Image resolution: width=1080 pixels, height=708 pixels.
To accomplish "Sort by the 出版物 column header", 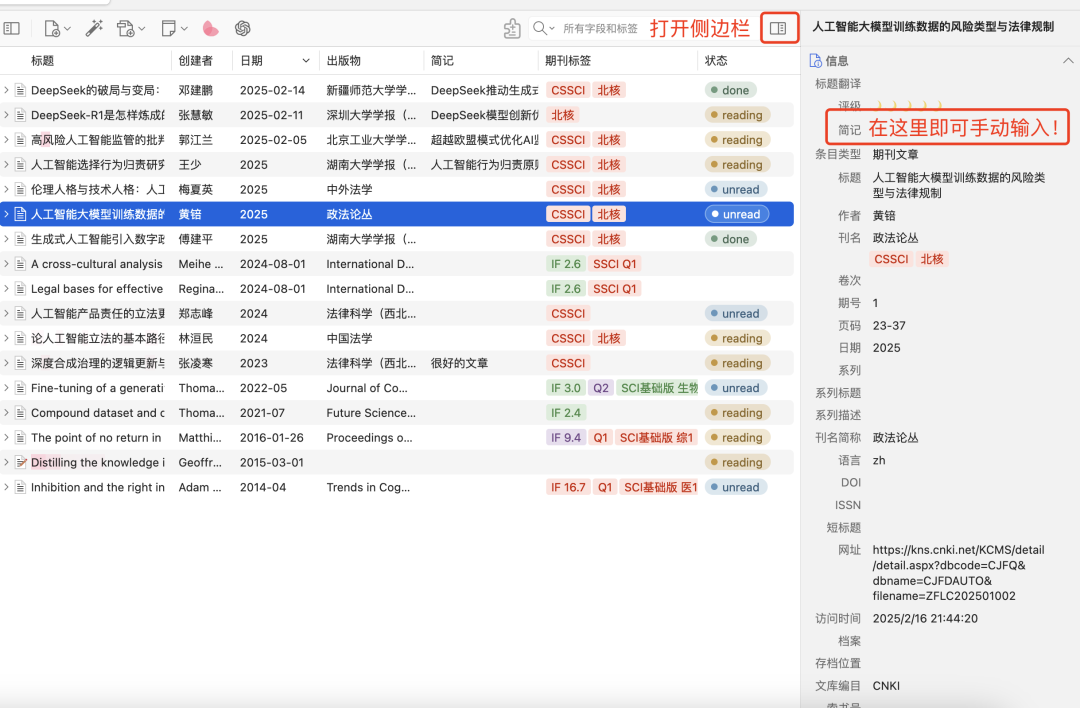I will pos(344,61).
